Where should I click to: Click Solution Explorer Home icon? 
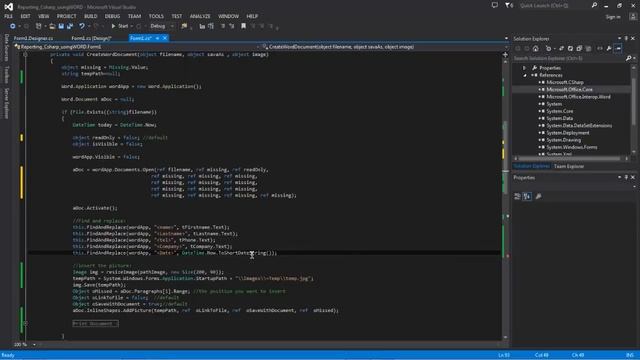point(536,49)
